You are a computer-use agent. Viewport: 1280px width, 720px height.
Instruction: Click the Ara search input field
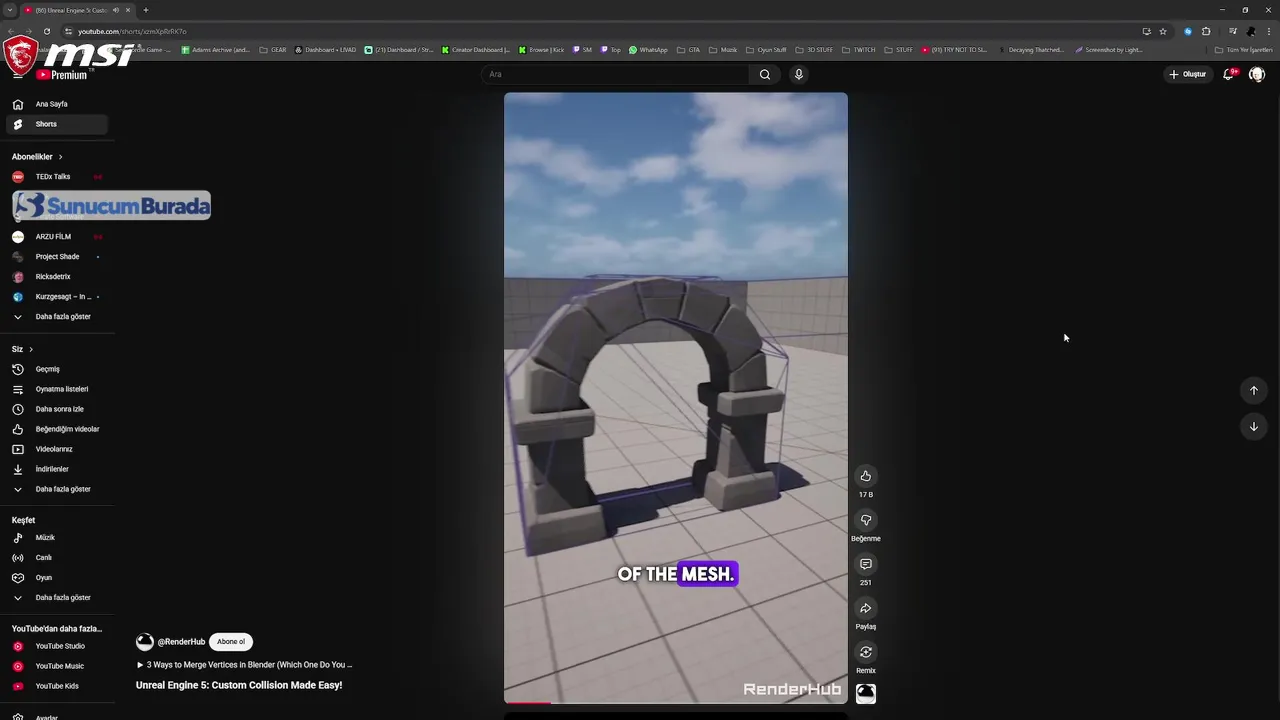pos(615,74)
